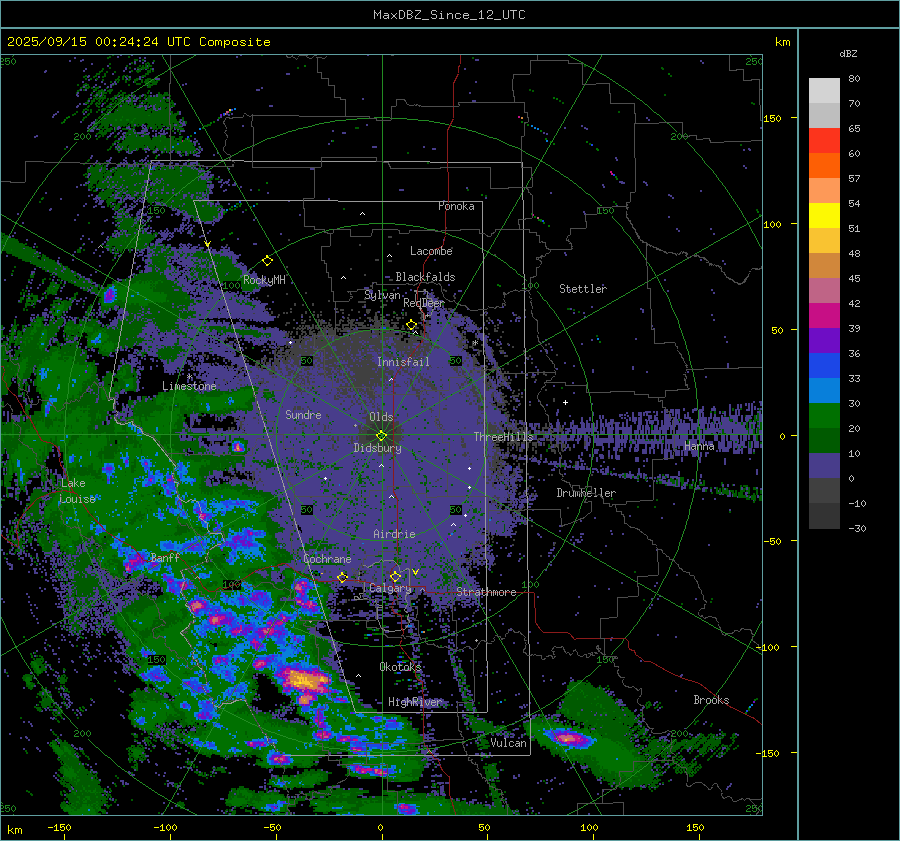Select the Blackfalds label
The width and height of the screenshot is (900, 841).
pyautogui.click(x=425, y=277)
